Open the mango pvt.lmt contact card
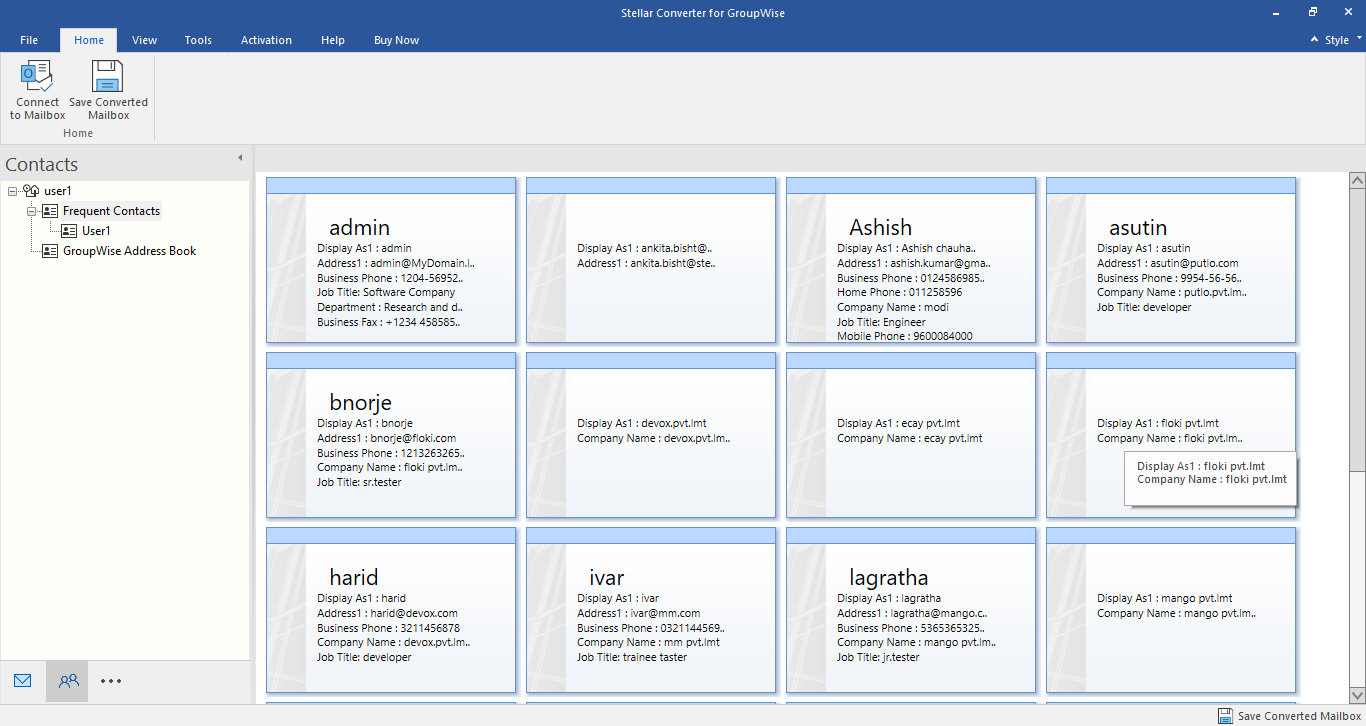The image size is (1366, 726). tap(1171, 610)
